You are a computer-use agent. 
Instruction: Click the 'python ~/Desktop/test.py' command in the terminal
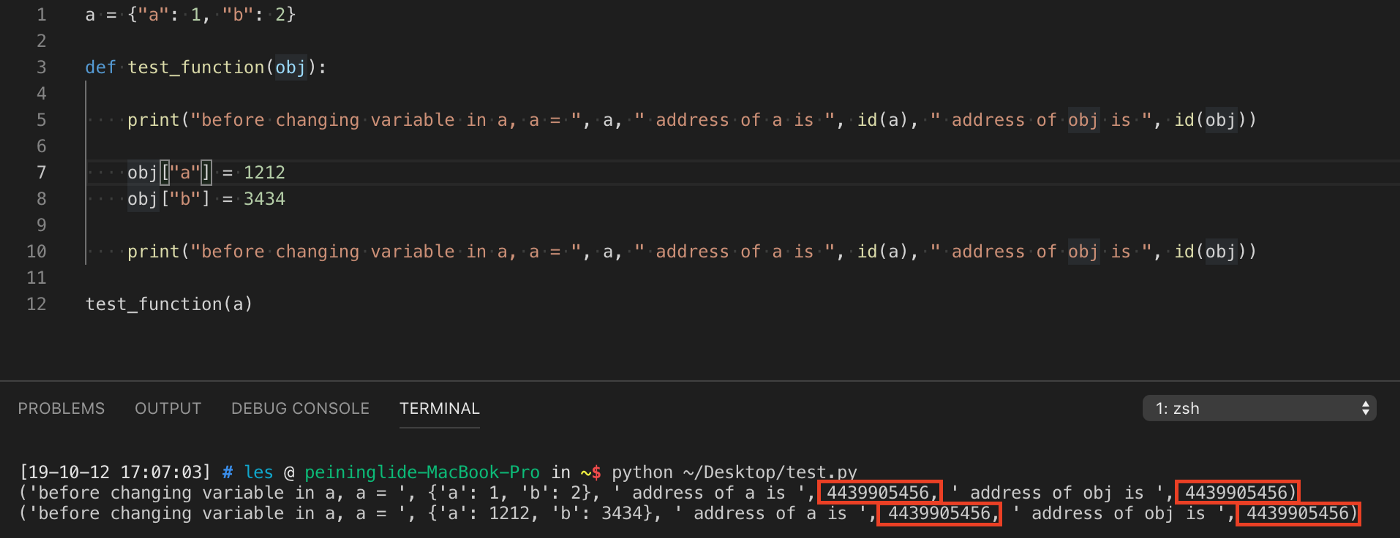tap(734, 472)
